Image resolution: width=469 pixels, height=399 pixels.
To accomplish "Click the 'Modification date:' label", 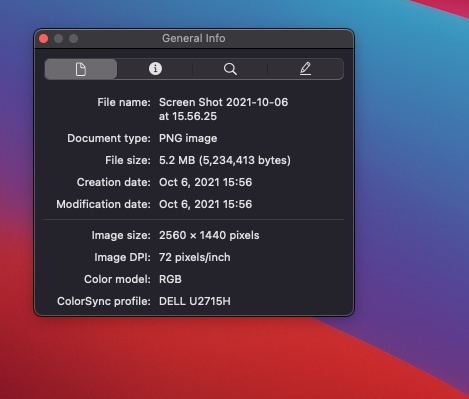I will 103,204.
